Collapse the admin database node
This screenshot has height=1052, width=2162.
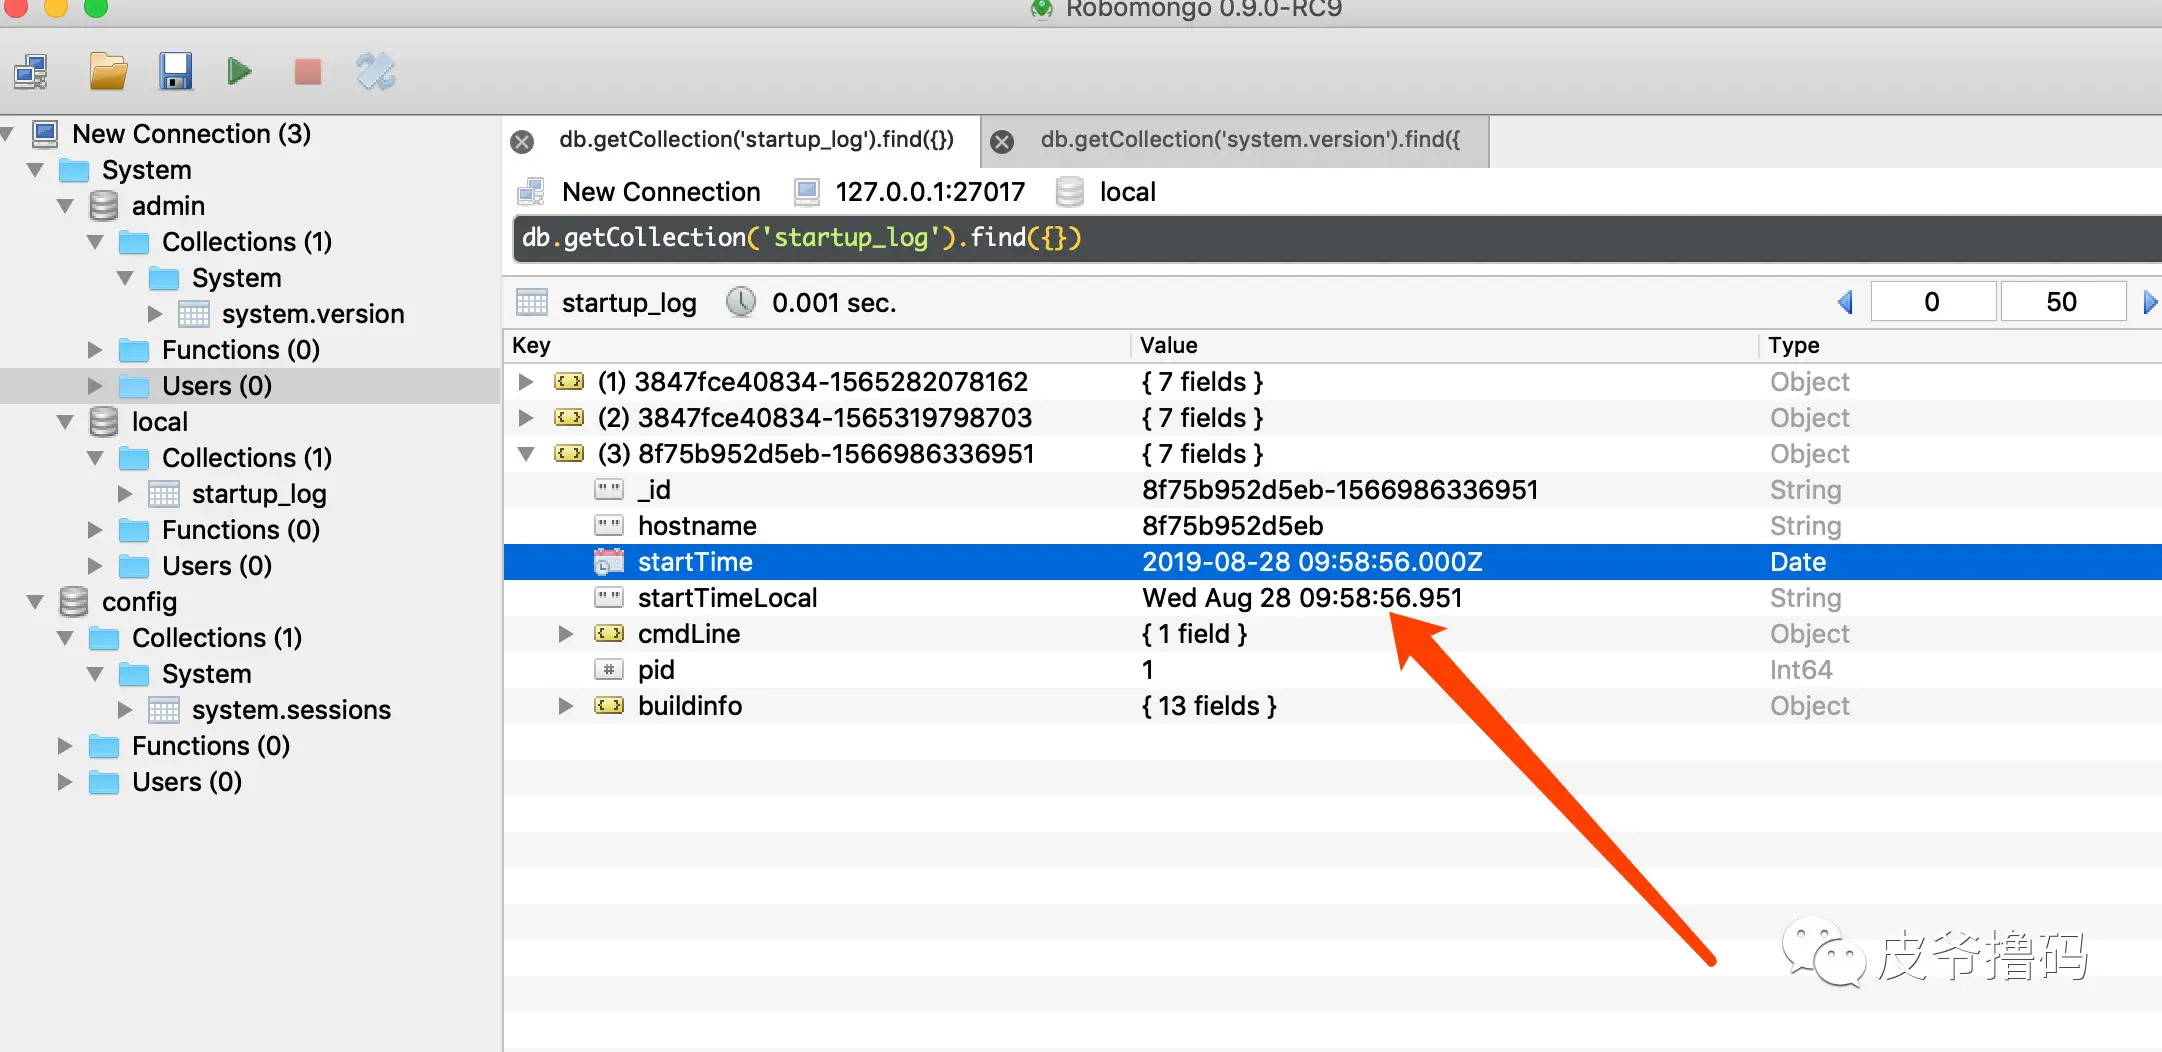[x=65, y=206]
